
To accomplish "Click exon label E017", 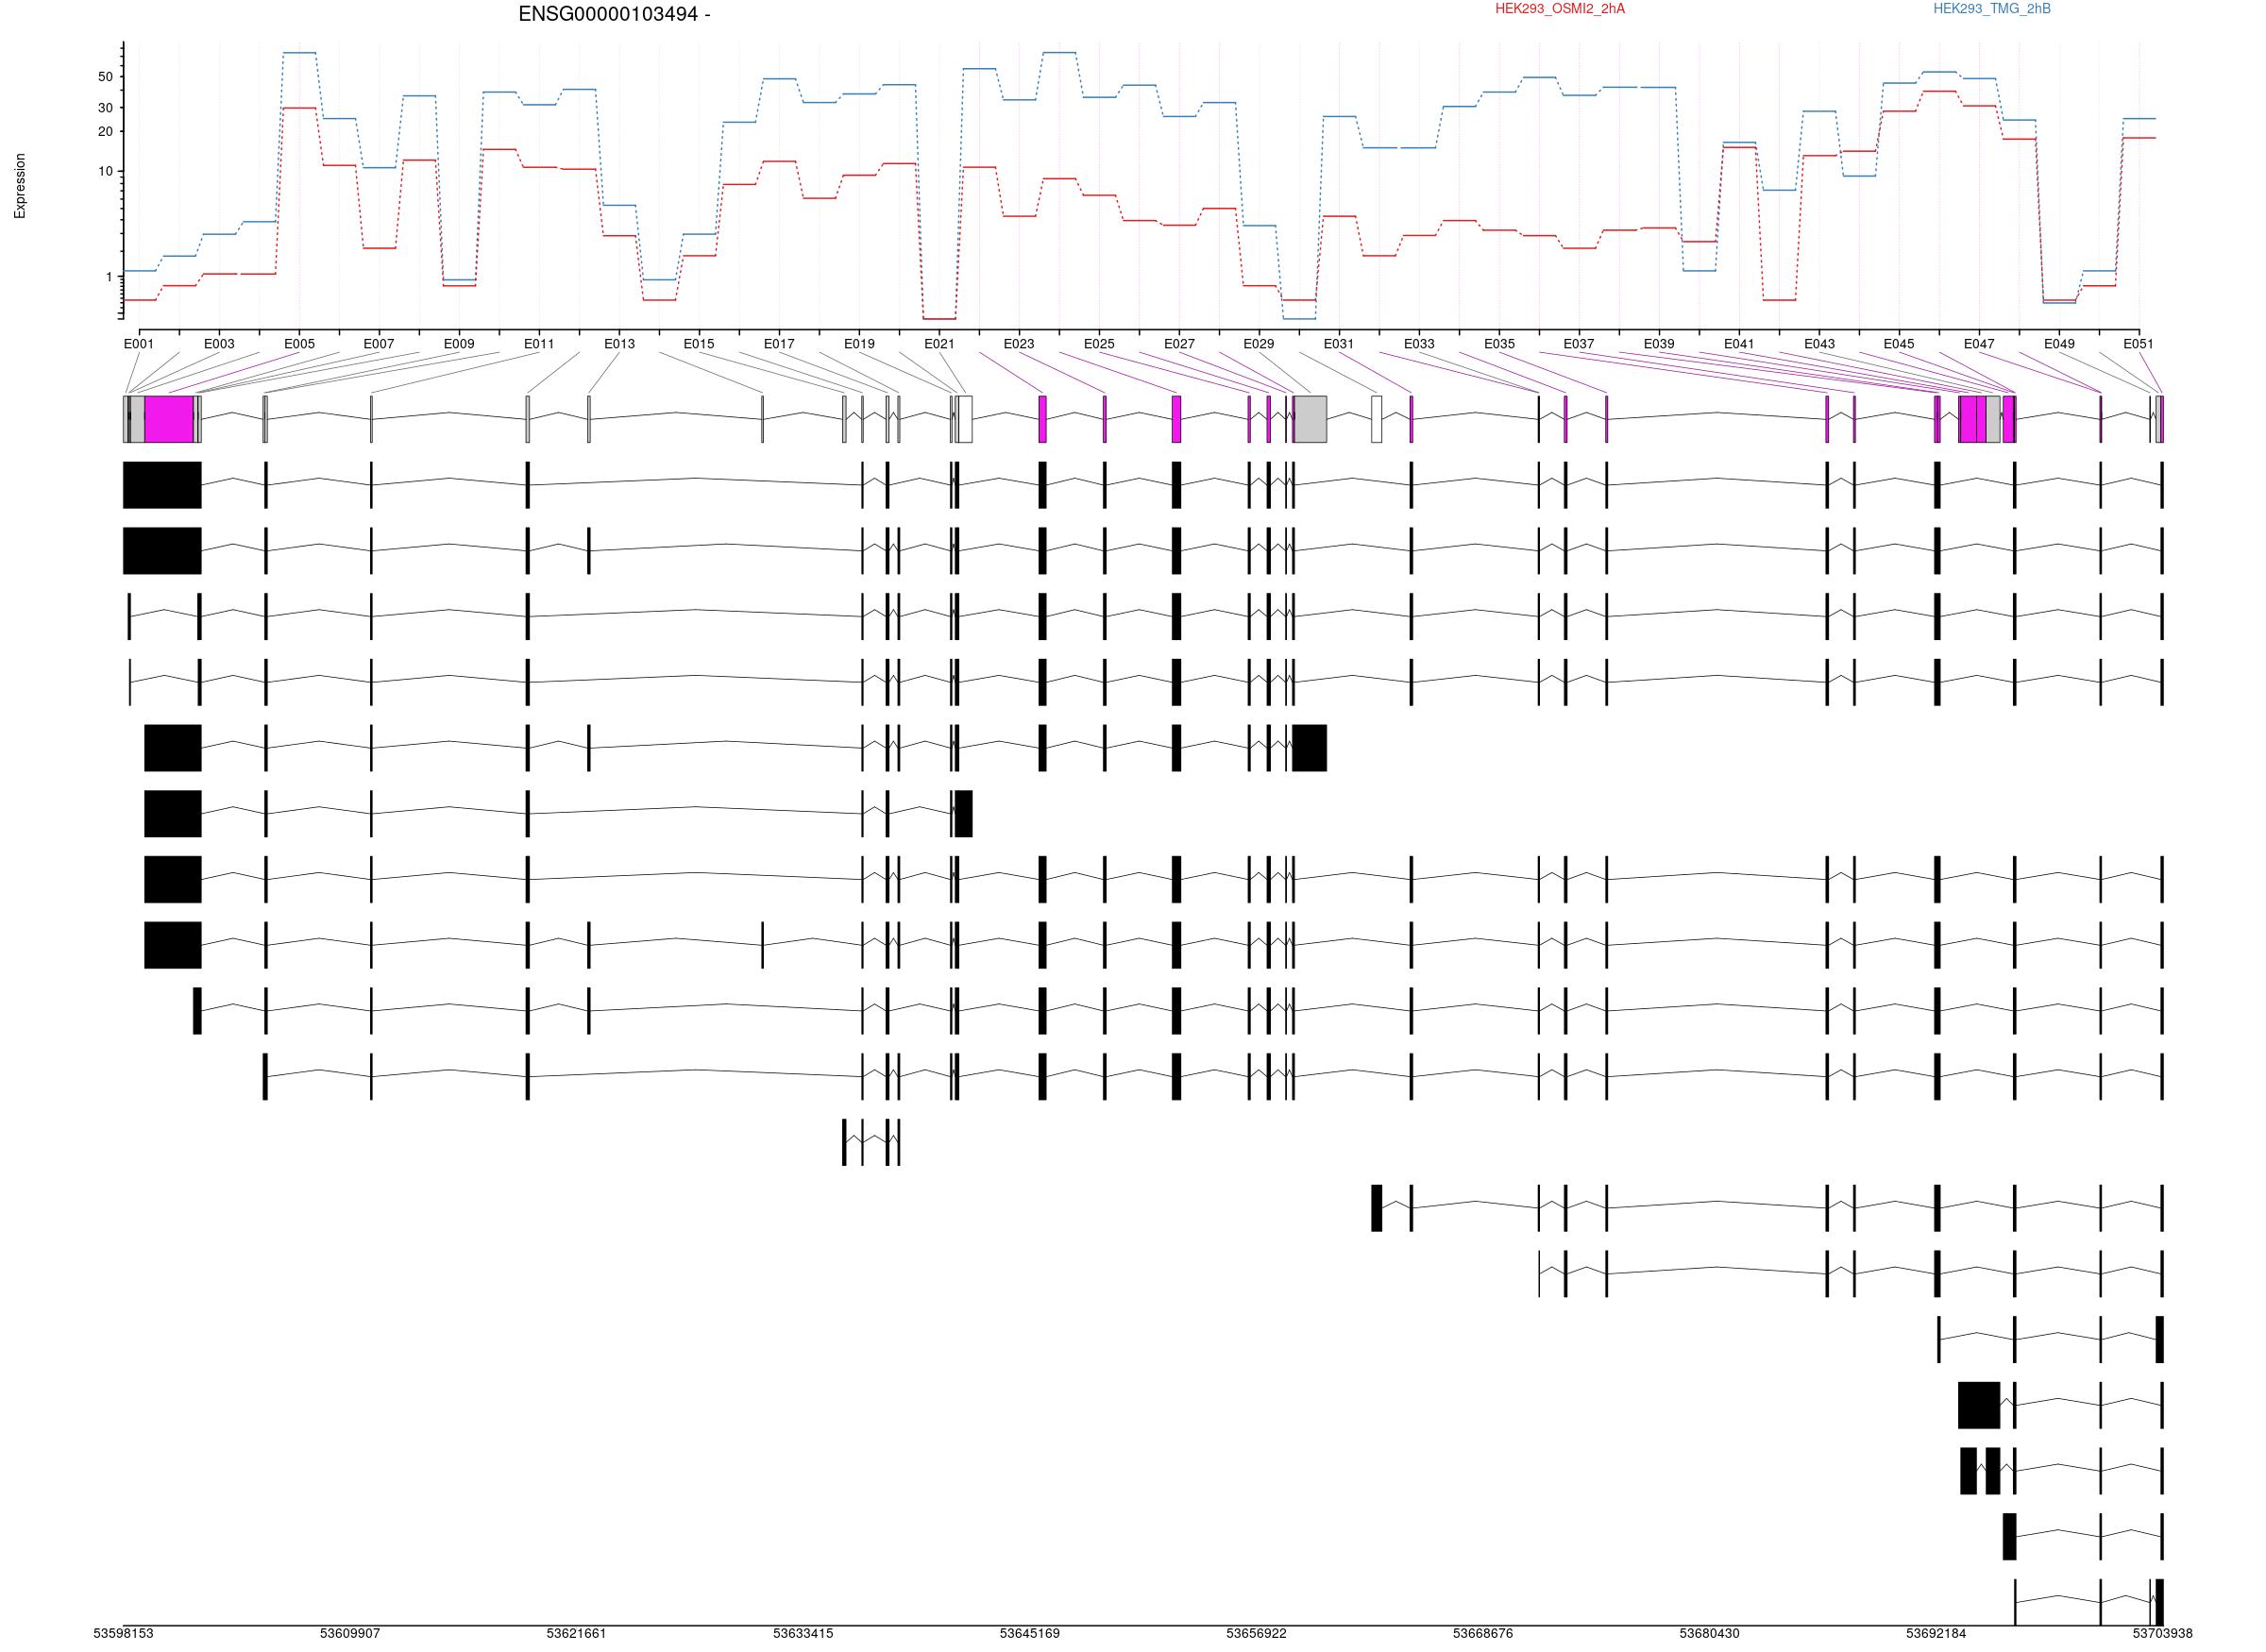I will click(x=779, y=344).
